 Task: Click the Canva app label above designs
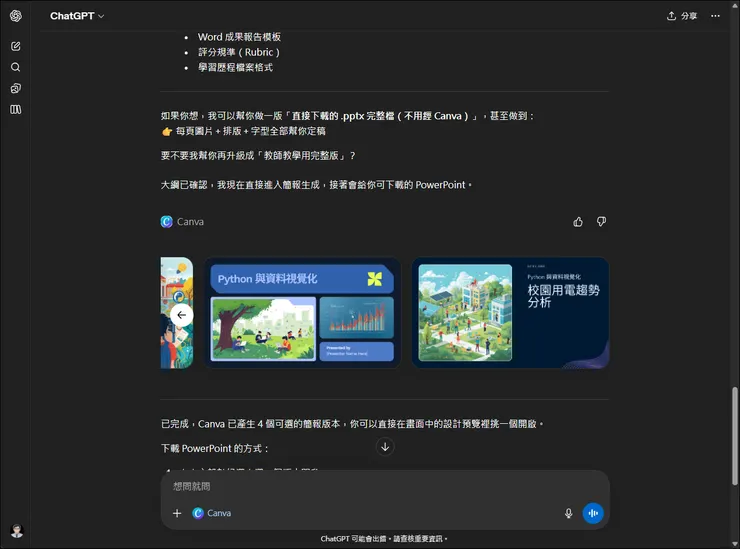click(182, 221)
